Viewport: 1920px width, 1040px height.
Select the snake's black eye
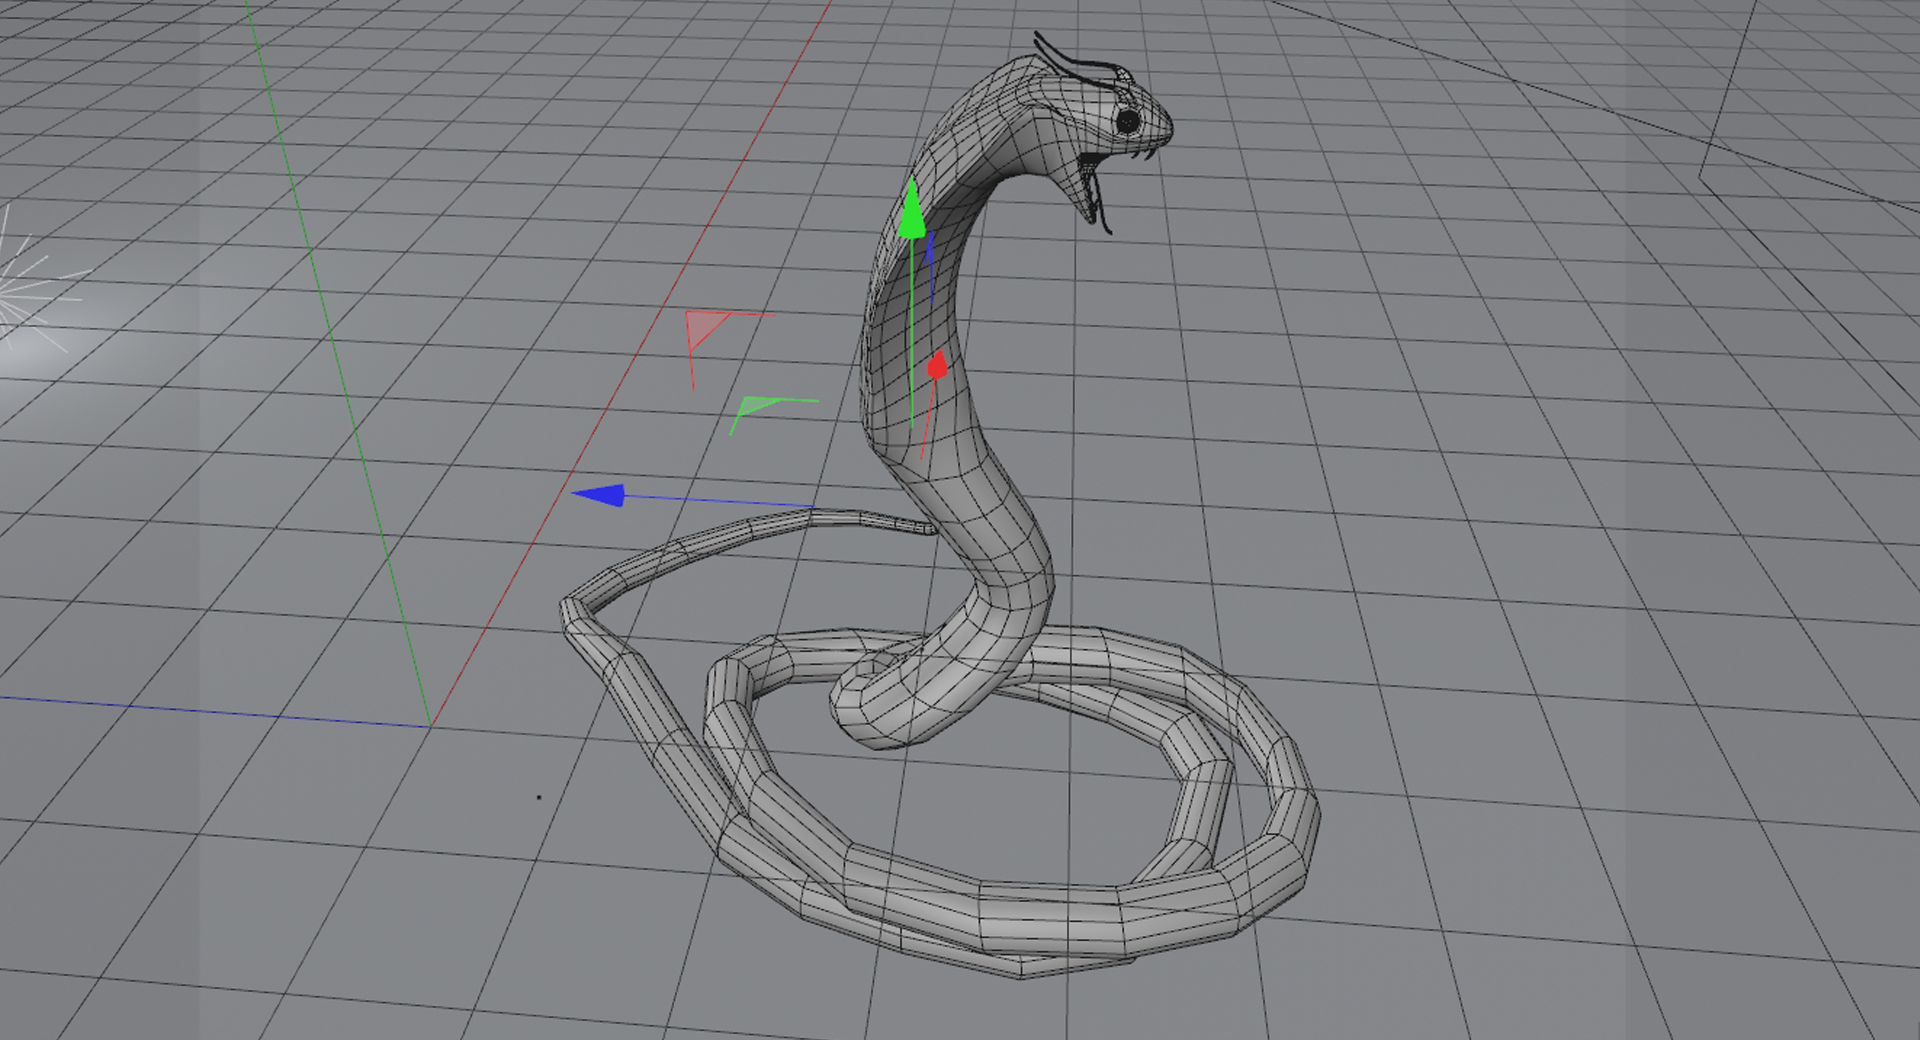tap(1128, 121)
